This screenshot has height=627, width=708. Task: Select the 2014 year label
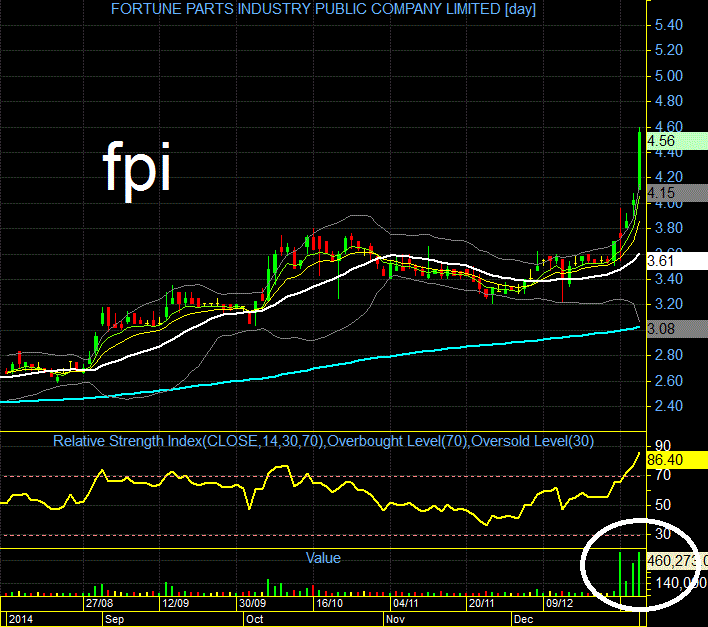click(x=21, y=619)
